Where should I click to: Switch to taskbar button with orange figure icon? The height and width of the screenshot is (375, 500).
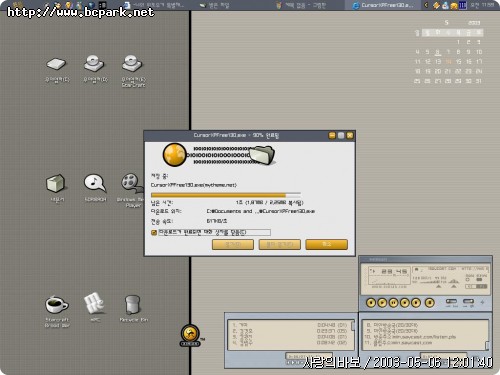pos(301,5)
